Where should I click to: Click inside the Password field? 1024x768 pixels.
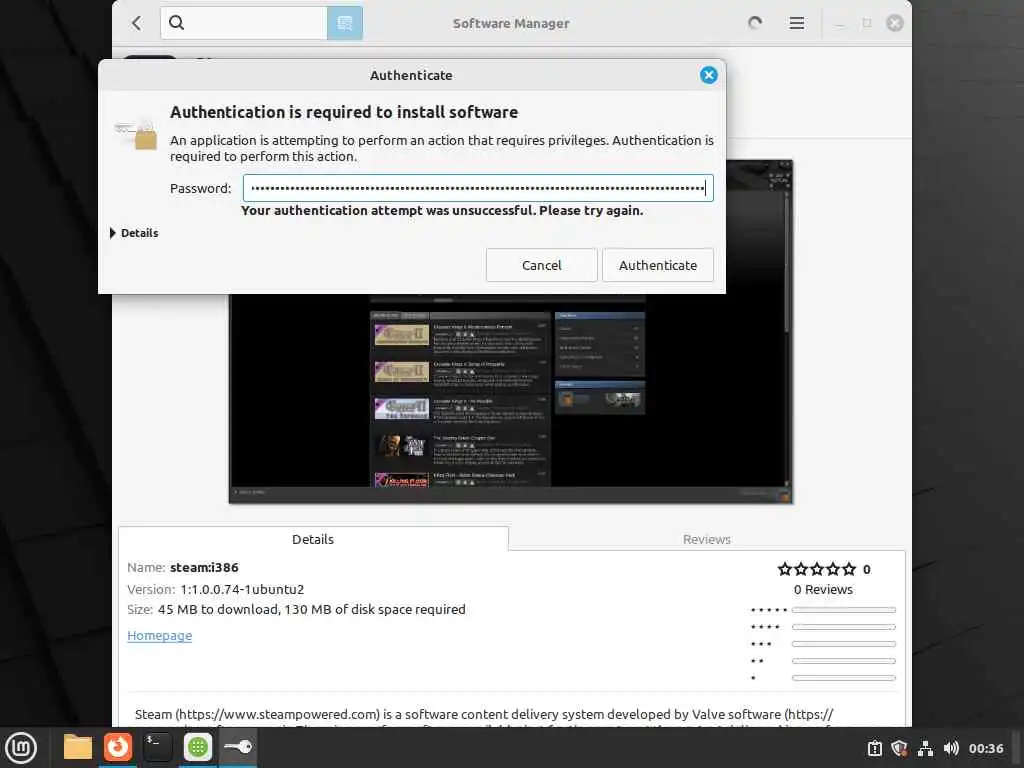click(x=478, y=188)
